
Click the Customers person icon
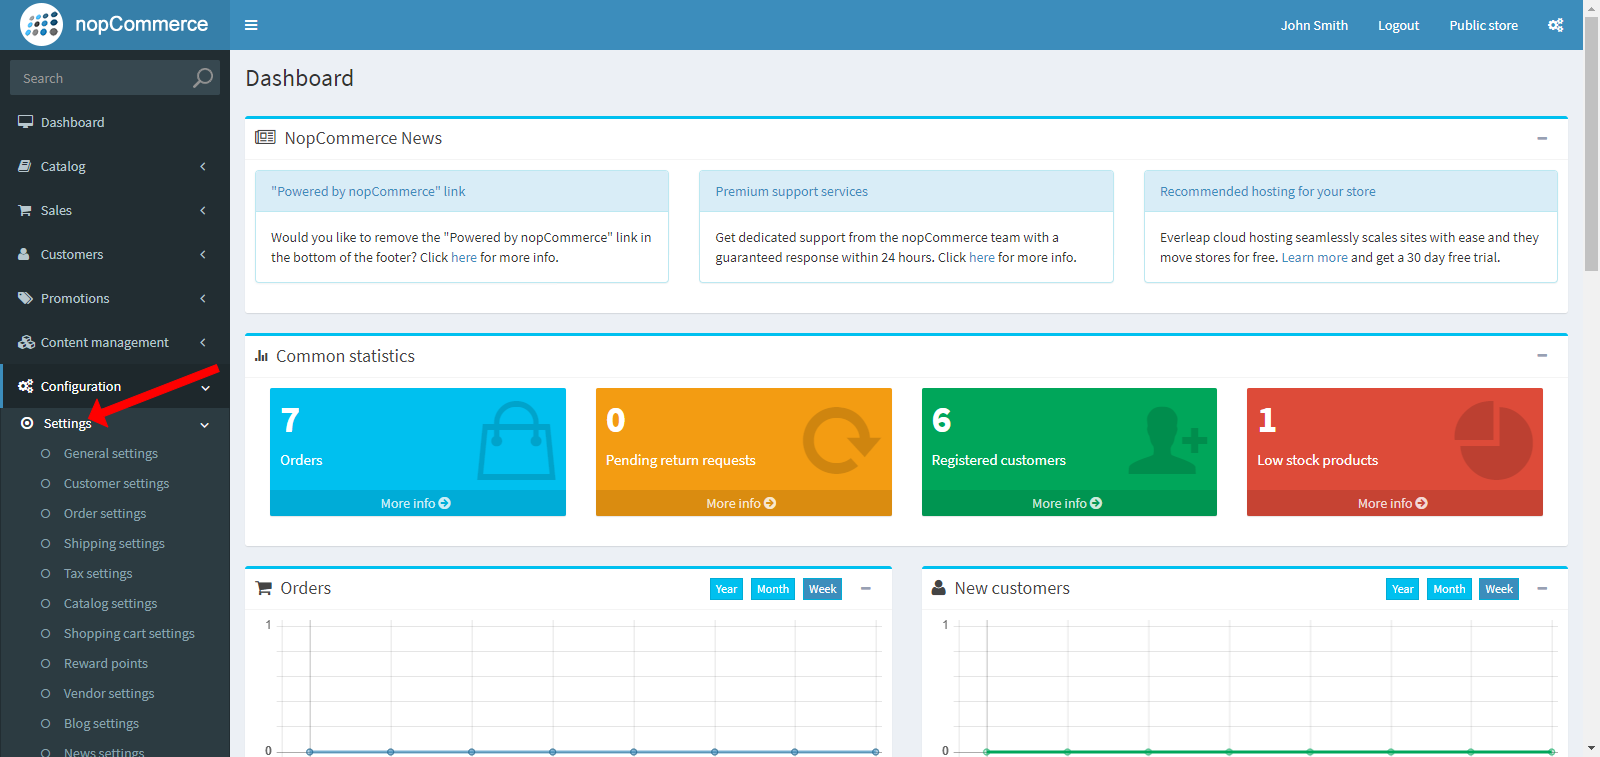click(24, 254)
